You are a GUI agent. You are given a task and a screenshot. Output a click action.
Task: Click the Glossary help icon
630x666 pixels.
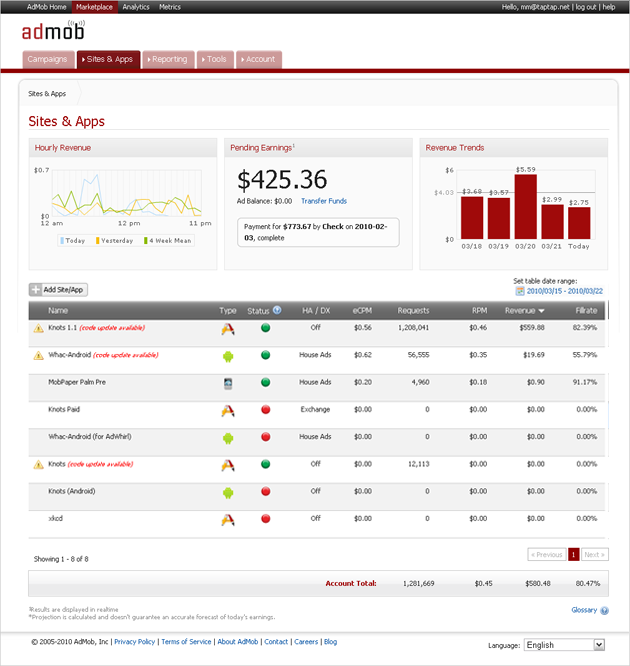click(604, 609)
